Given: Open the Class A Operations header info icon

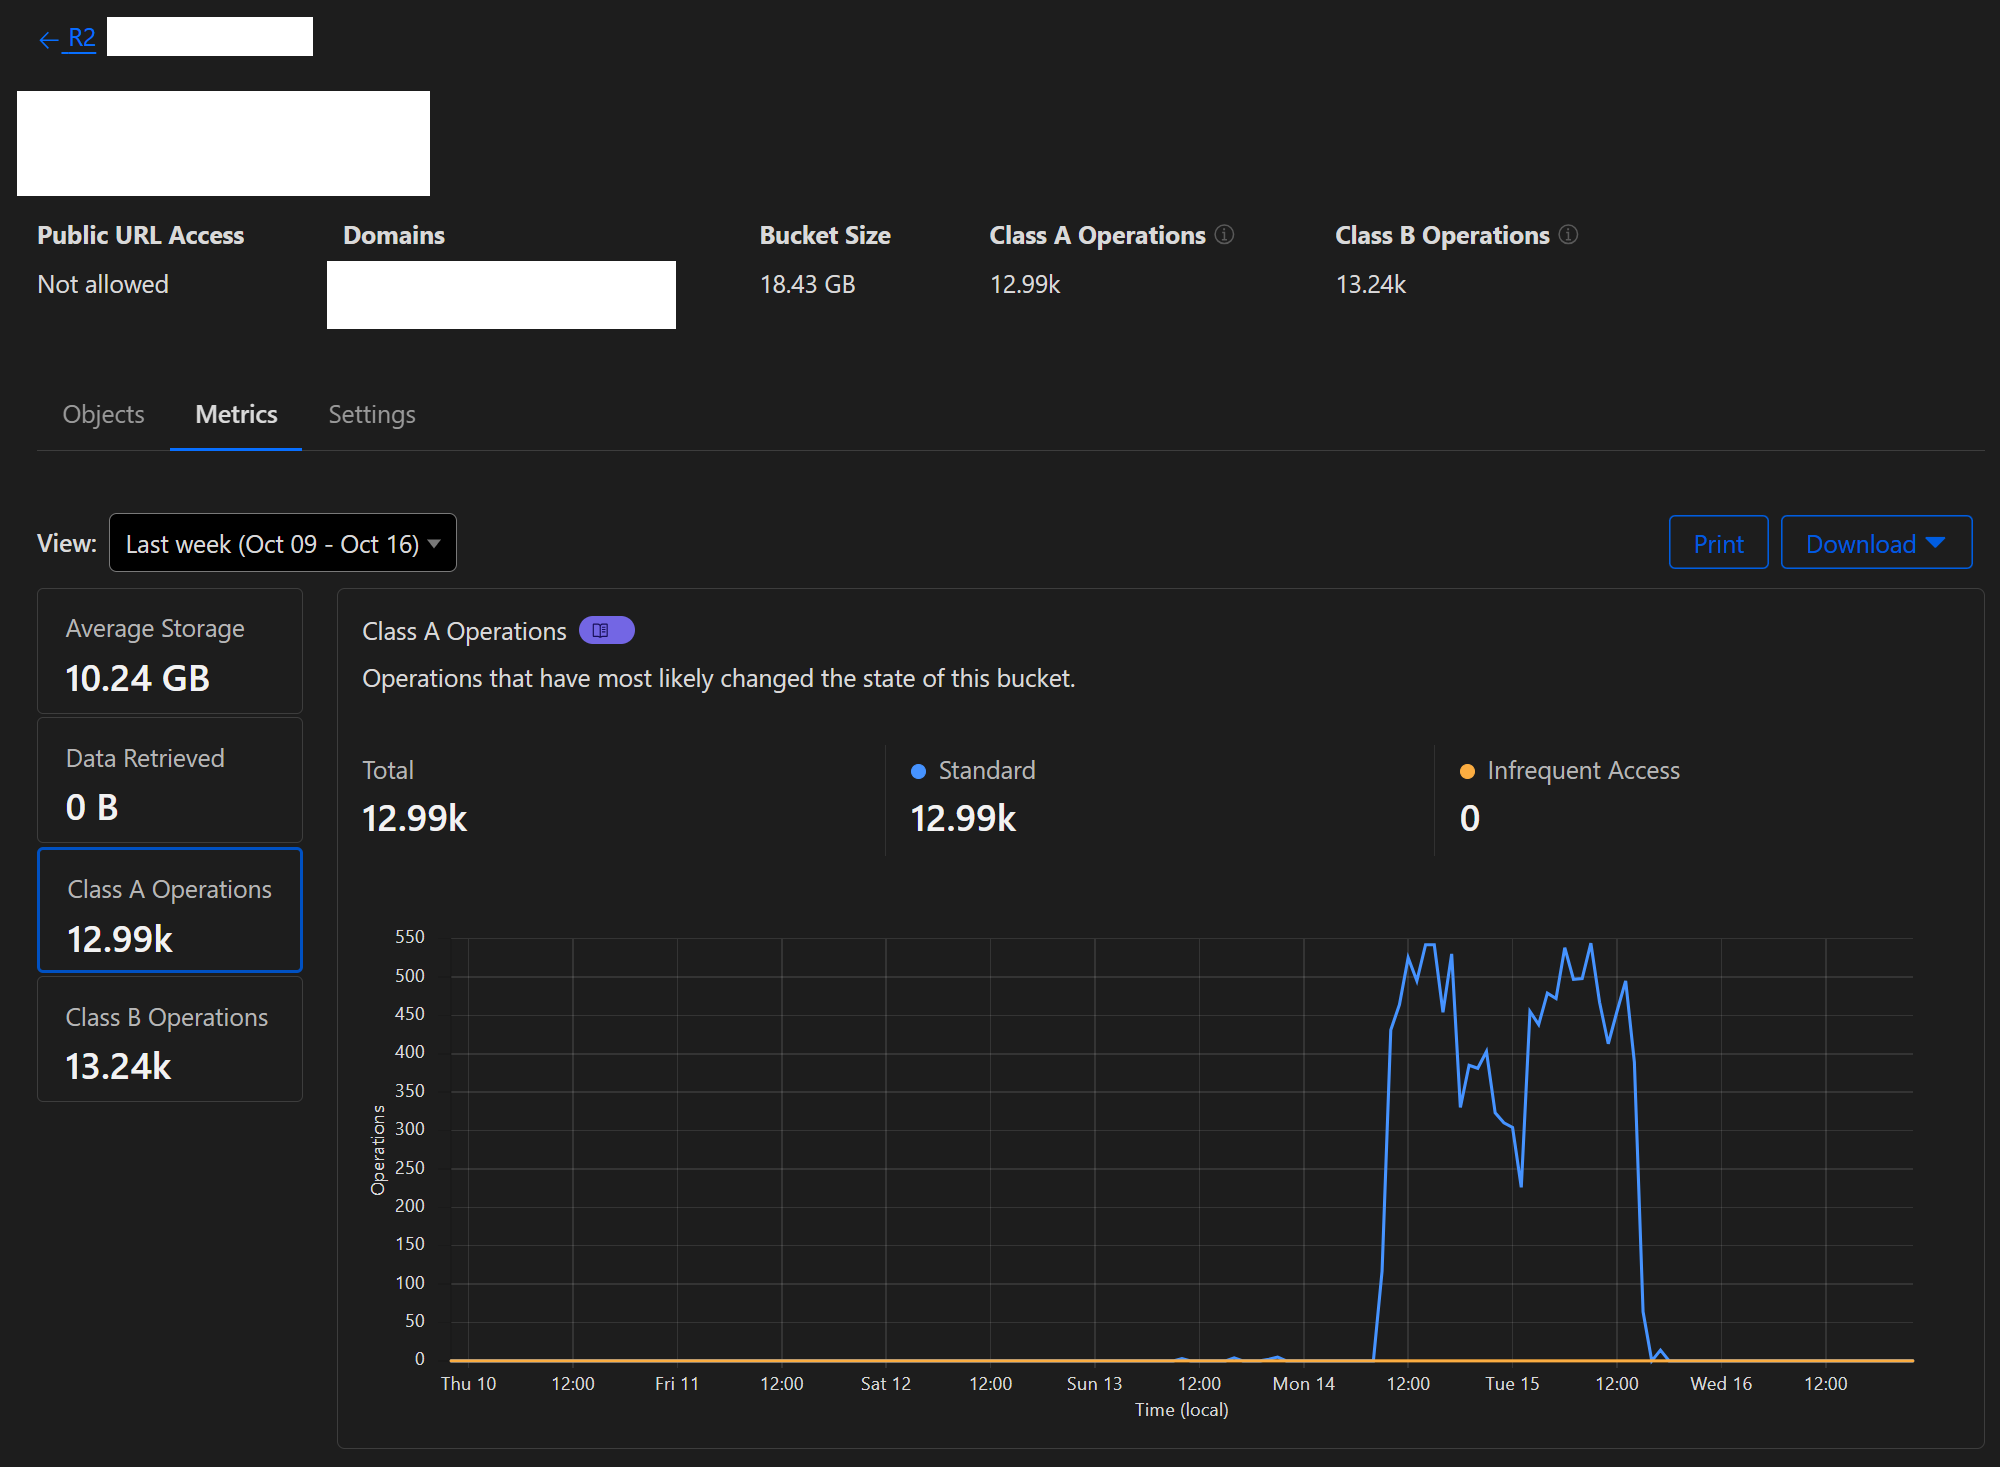Looking at the screenshot, I should [x=1224, y=234].
